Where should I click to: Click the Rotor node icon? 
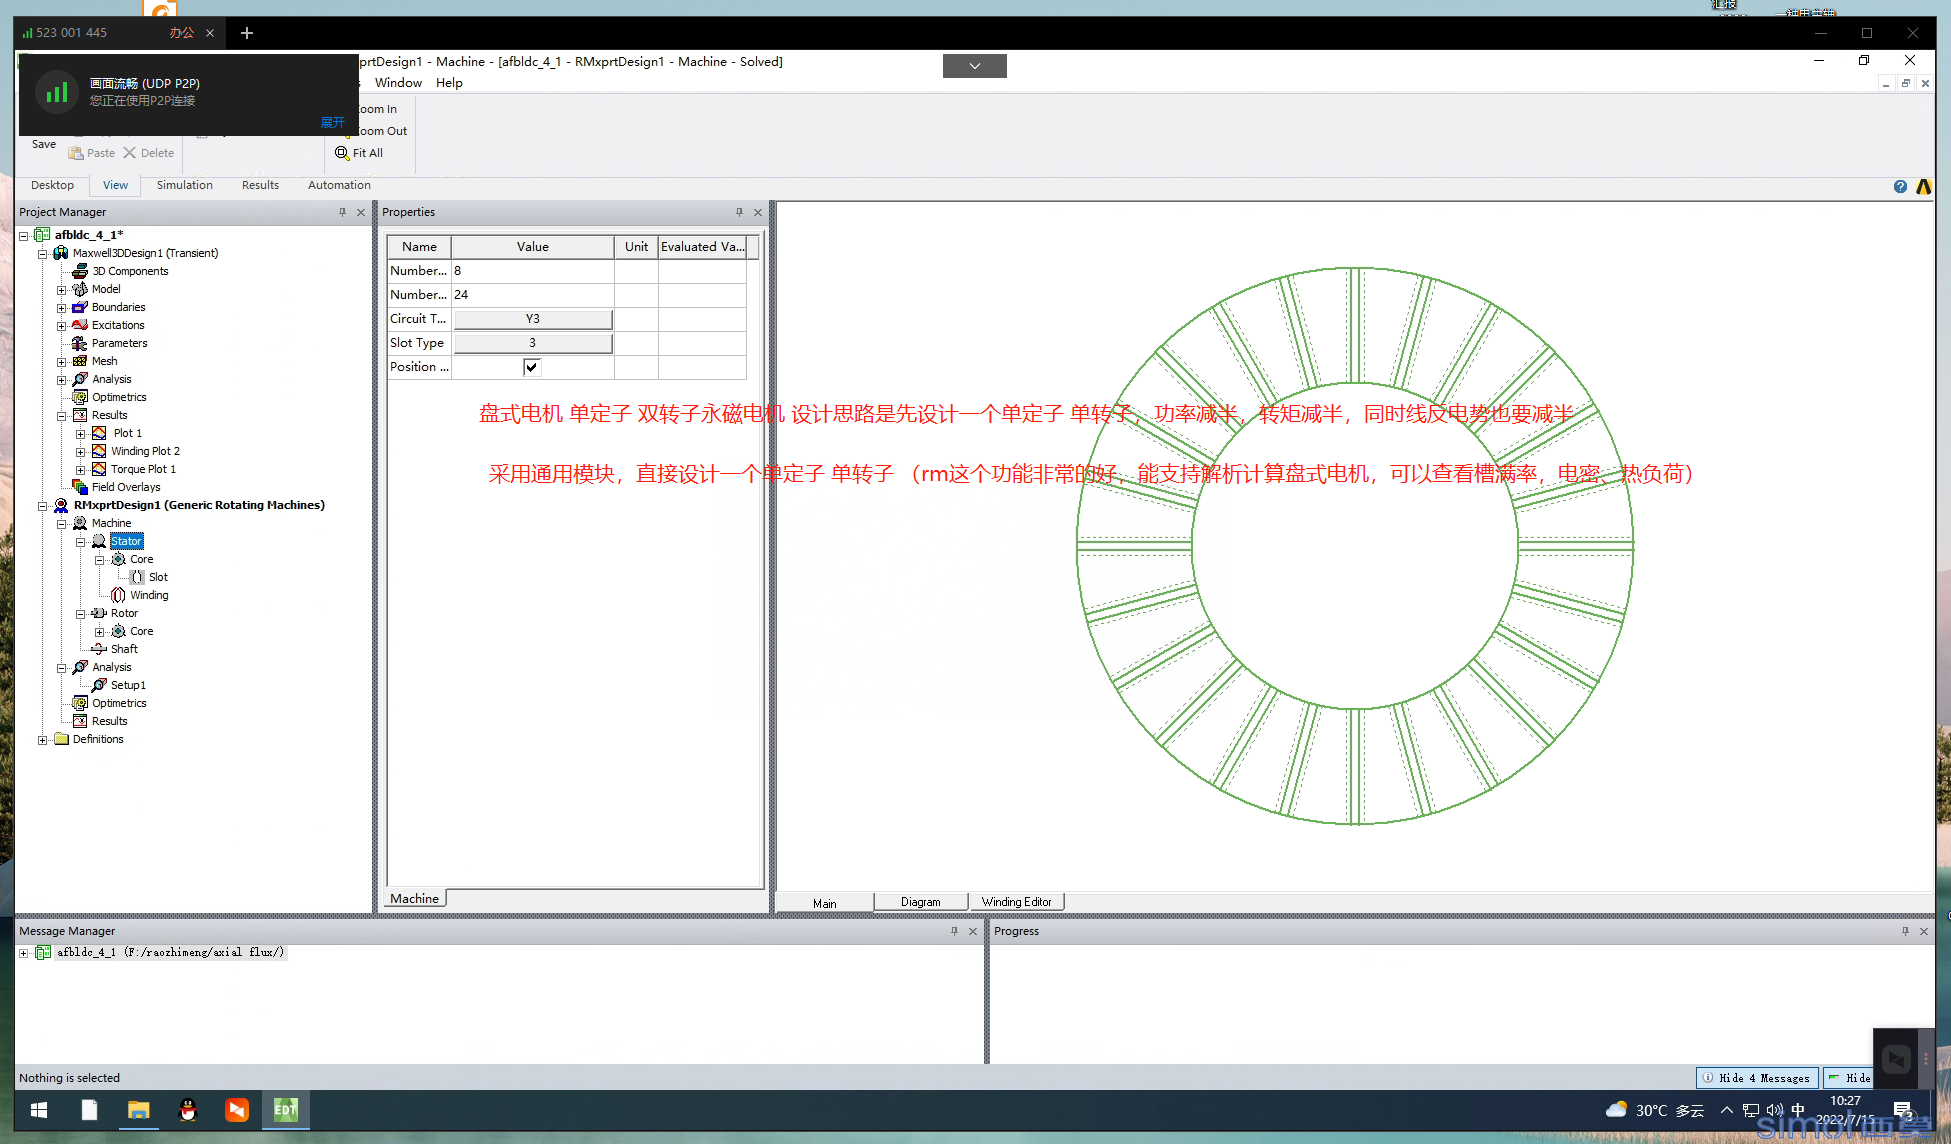[99, 613]
